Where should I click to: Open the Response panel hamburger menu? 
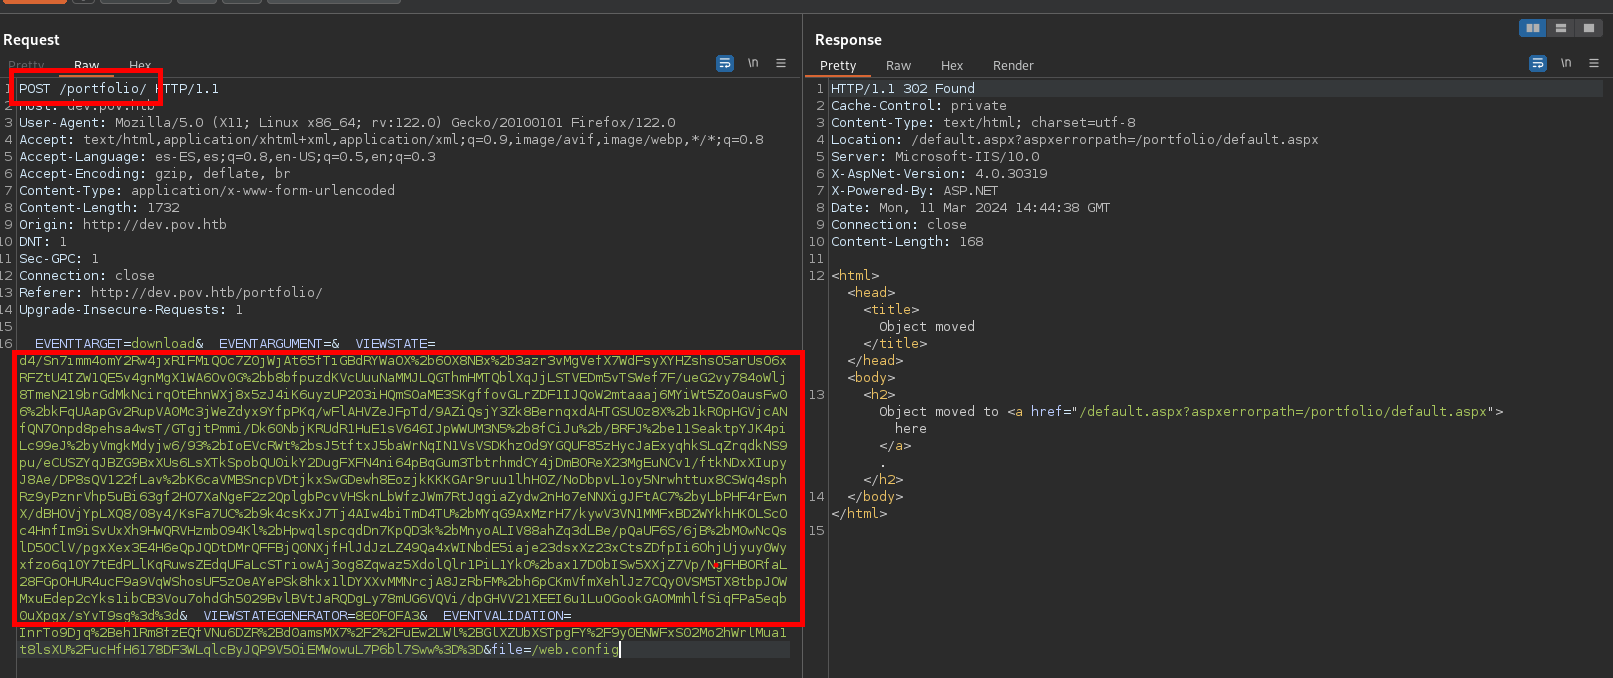point(1594,63)
